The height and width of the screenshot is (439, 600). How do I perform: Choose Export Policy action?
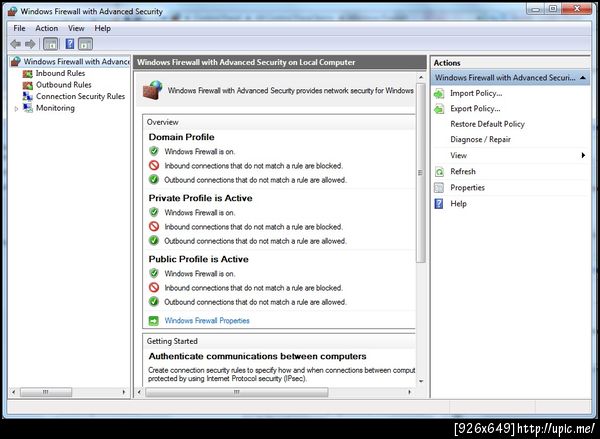(x=475, y=109)
